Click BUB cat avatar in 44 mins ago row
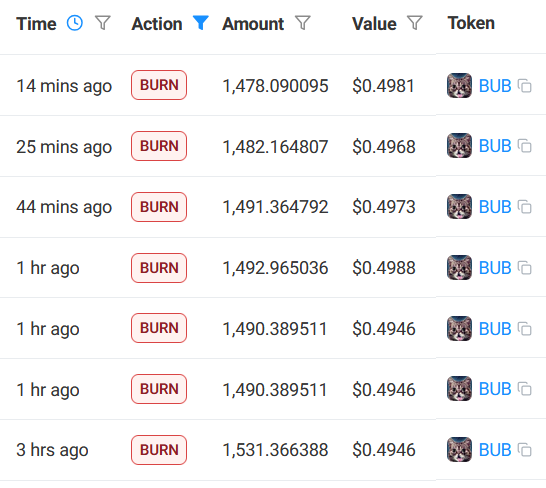Viewport: 546px width, 488px height. (459, 207)
